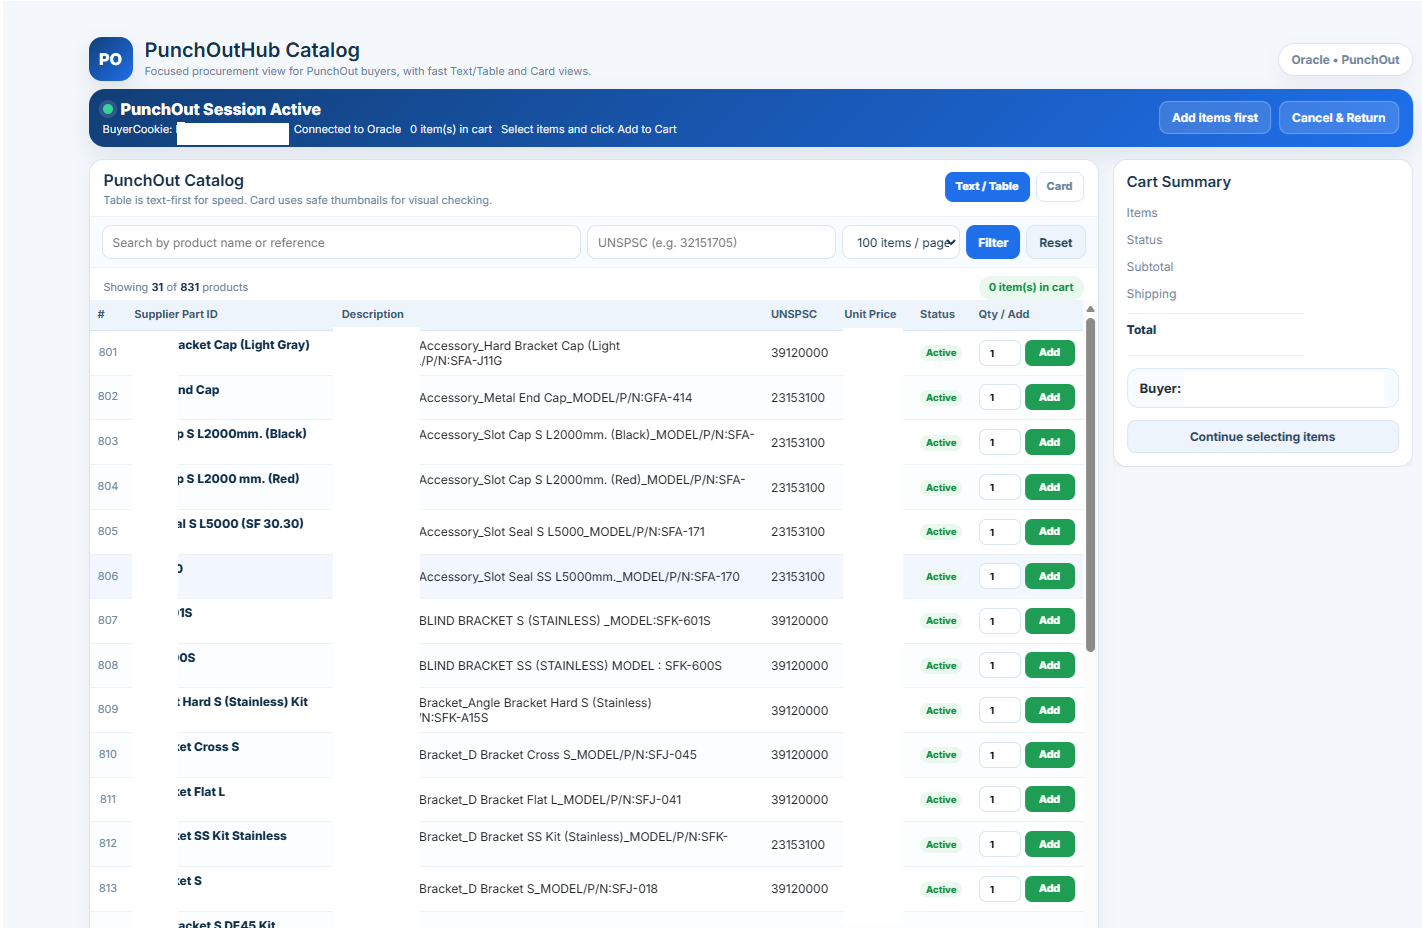This screenshot has width=1422, height=940.
Task: Edit quantity field for item 812
Action: (999, 844)
